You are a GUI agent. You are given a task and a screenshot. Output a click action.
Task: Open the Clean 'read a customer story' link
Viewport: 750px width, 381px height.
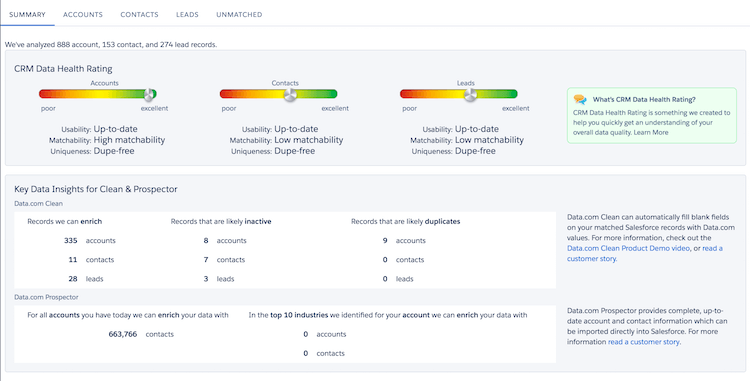645,253
